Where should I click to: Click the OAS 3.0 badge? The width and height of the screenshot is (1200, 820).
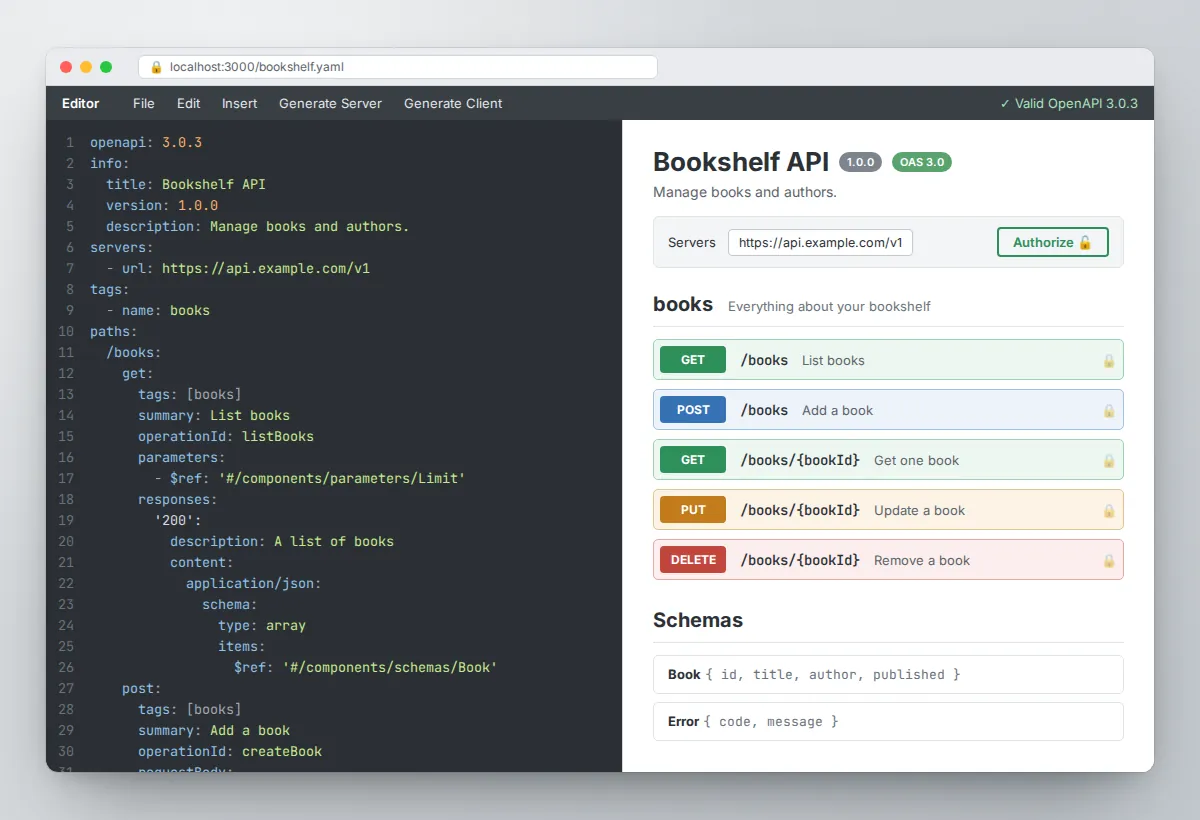922,162
